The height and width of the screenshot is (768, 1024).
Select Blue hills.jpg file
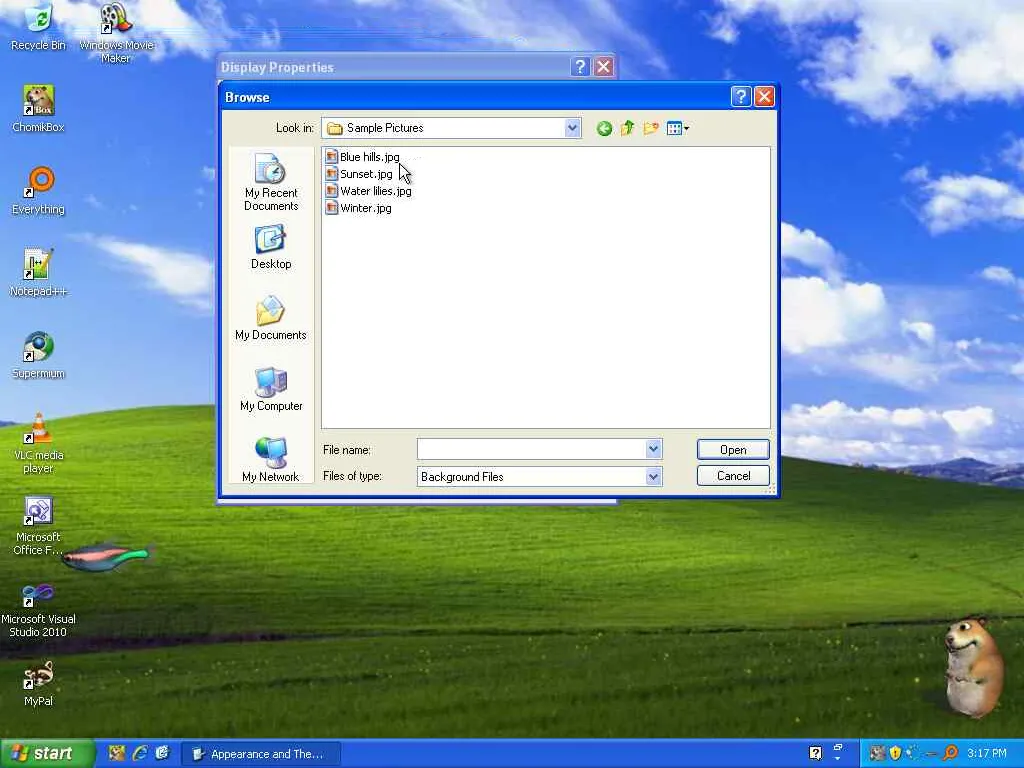(x=362, y=157)
